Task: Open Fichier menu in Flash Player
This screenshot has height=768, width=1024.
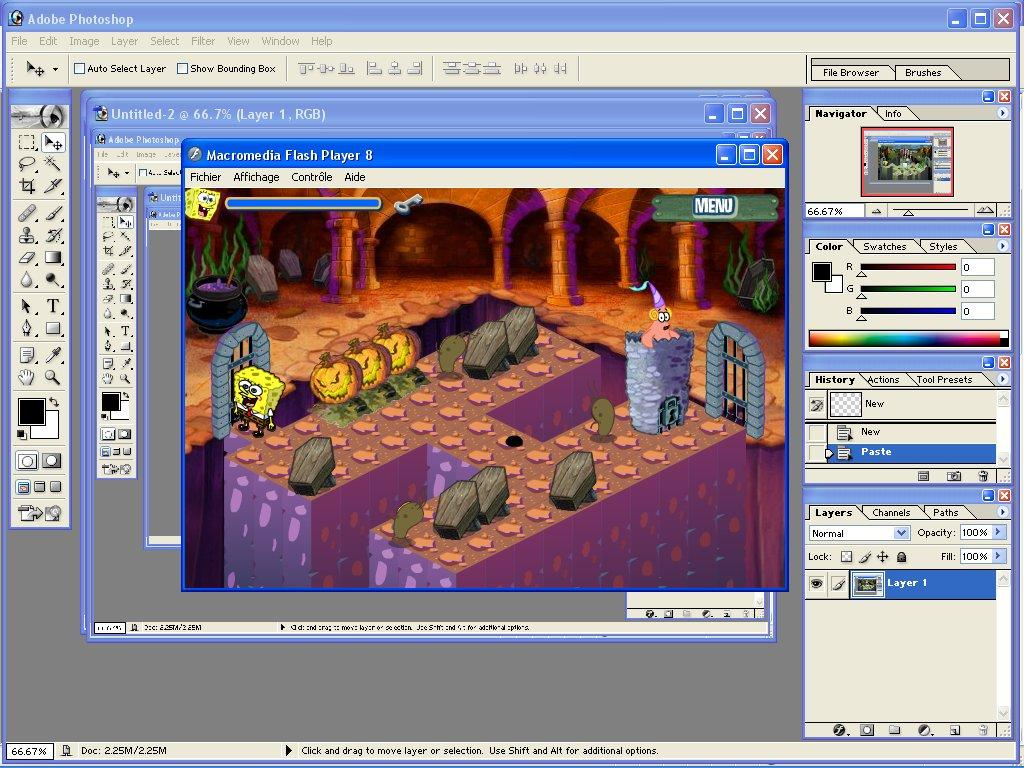Action: click(x=205, y=177)
